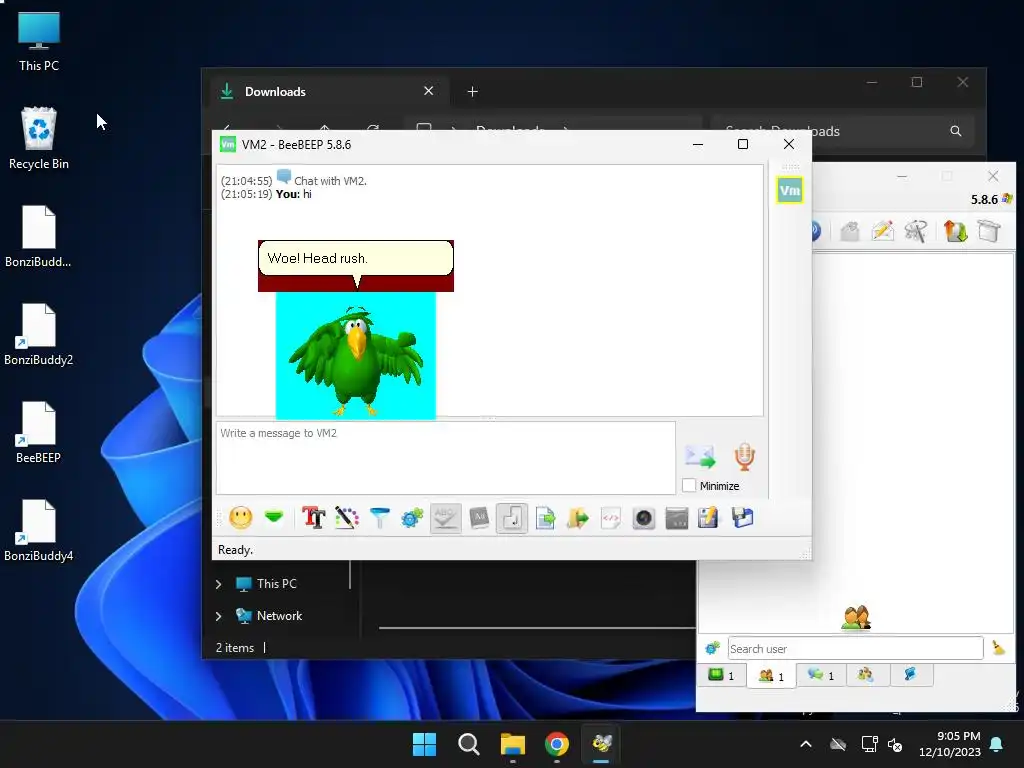Open chat settings blue gear icon
1024x768 pixels.
pos(412,518)
